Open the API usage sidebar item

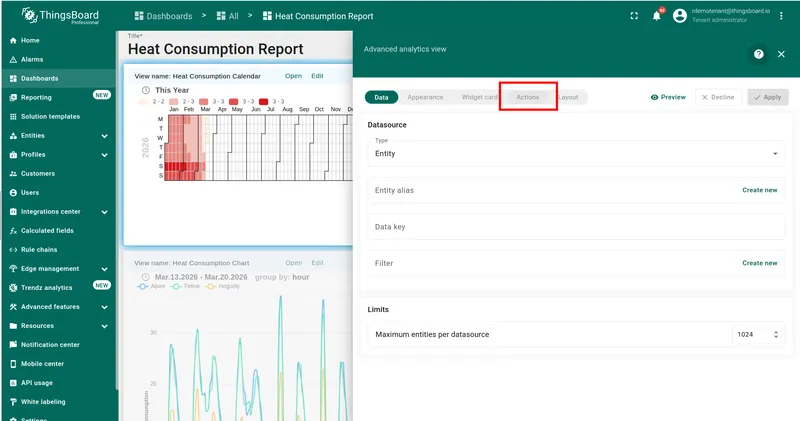(58, 383)
